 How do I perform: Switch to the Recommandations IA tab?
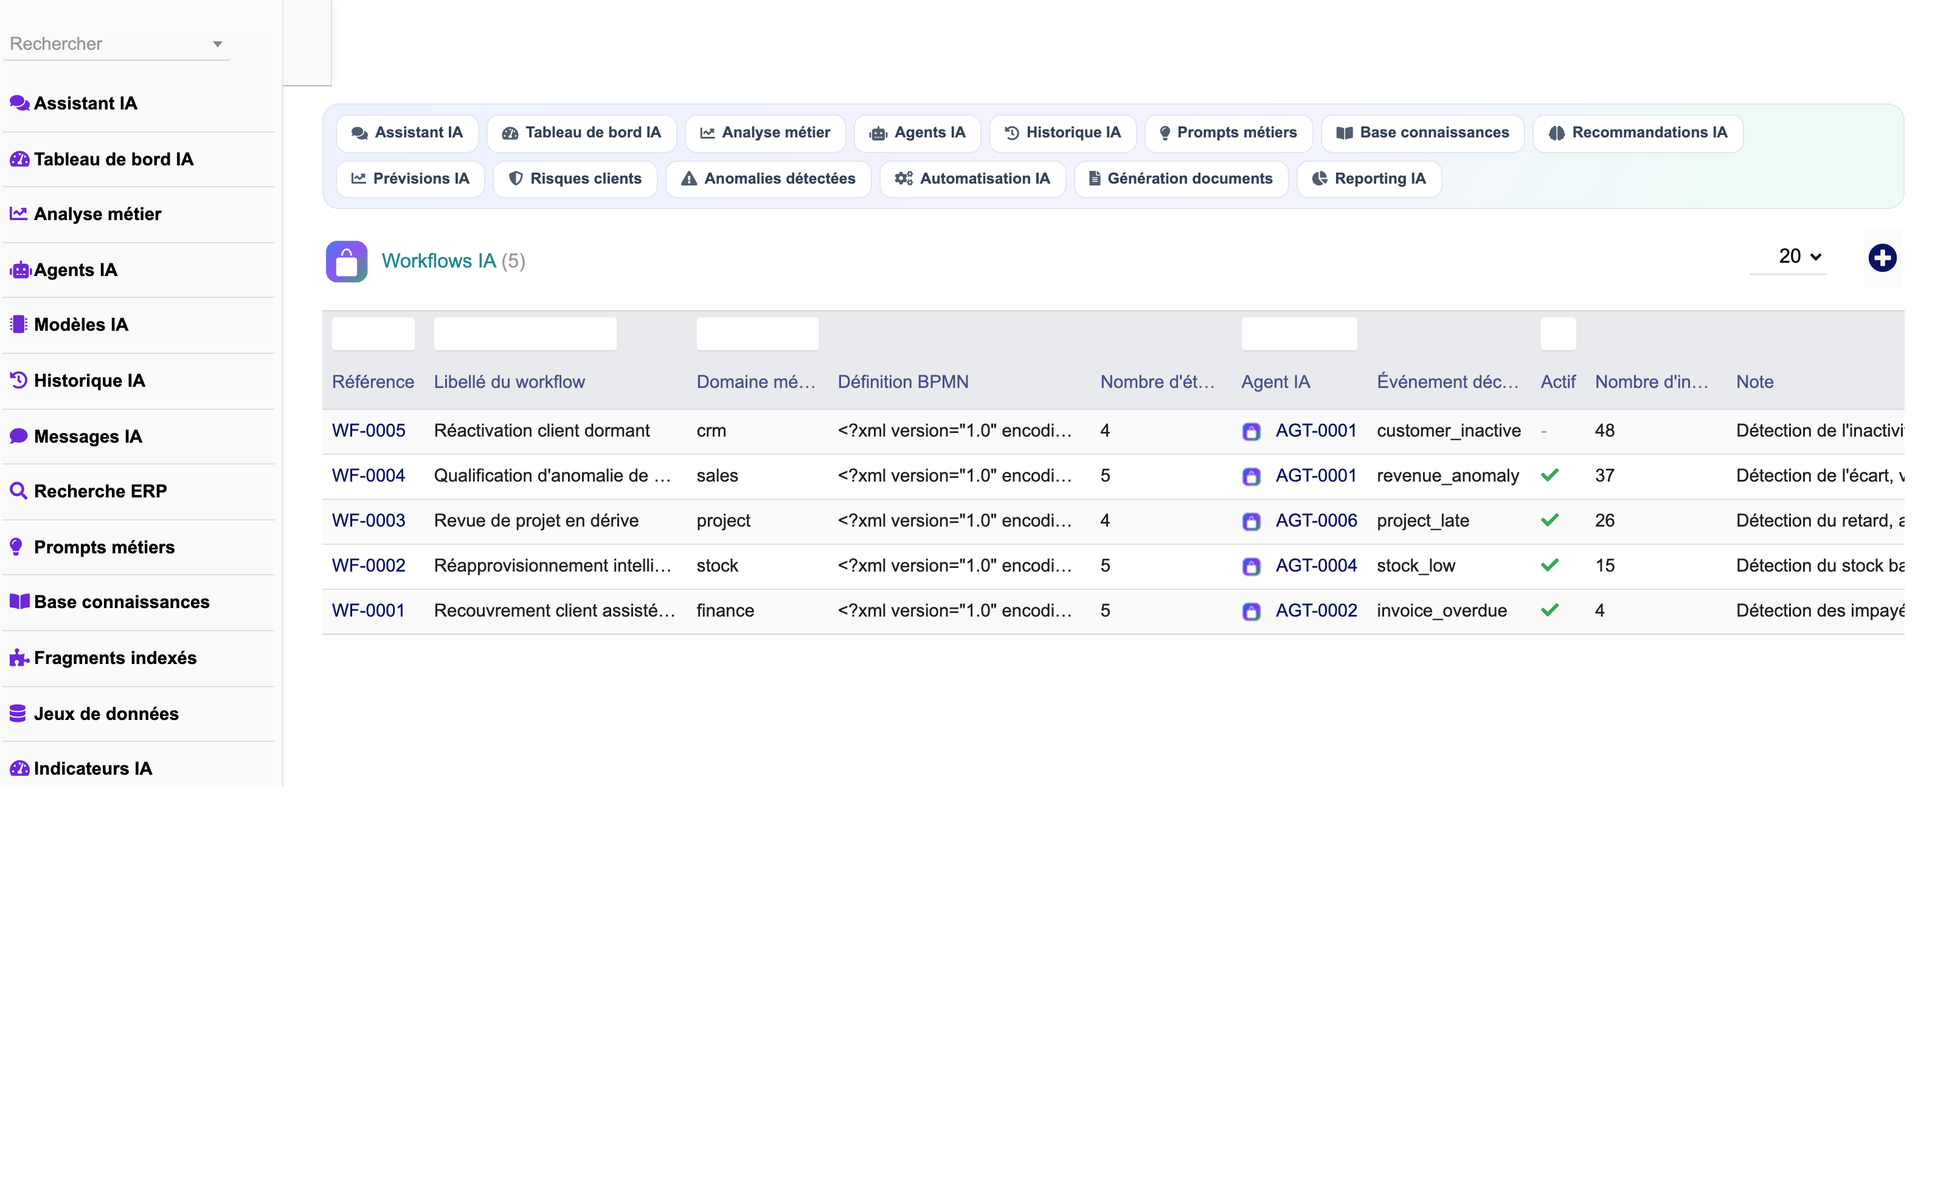click(x=1638, y=133)
